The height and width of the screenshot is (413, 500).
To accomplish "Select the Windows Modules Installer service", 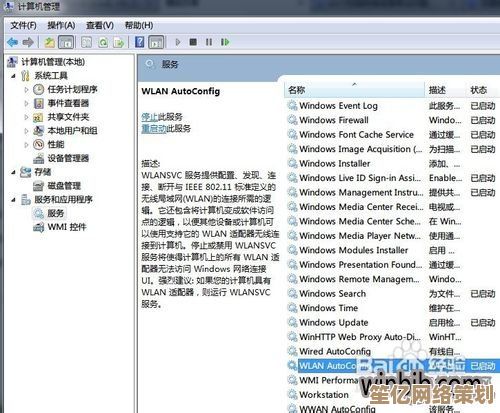I will (x=393, y=250).
